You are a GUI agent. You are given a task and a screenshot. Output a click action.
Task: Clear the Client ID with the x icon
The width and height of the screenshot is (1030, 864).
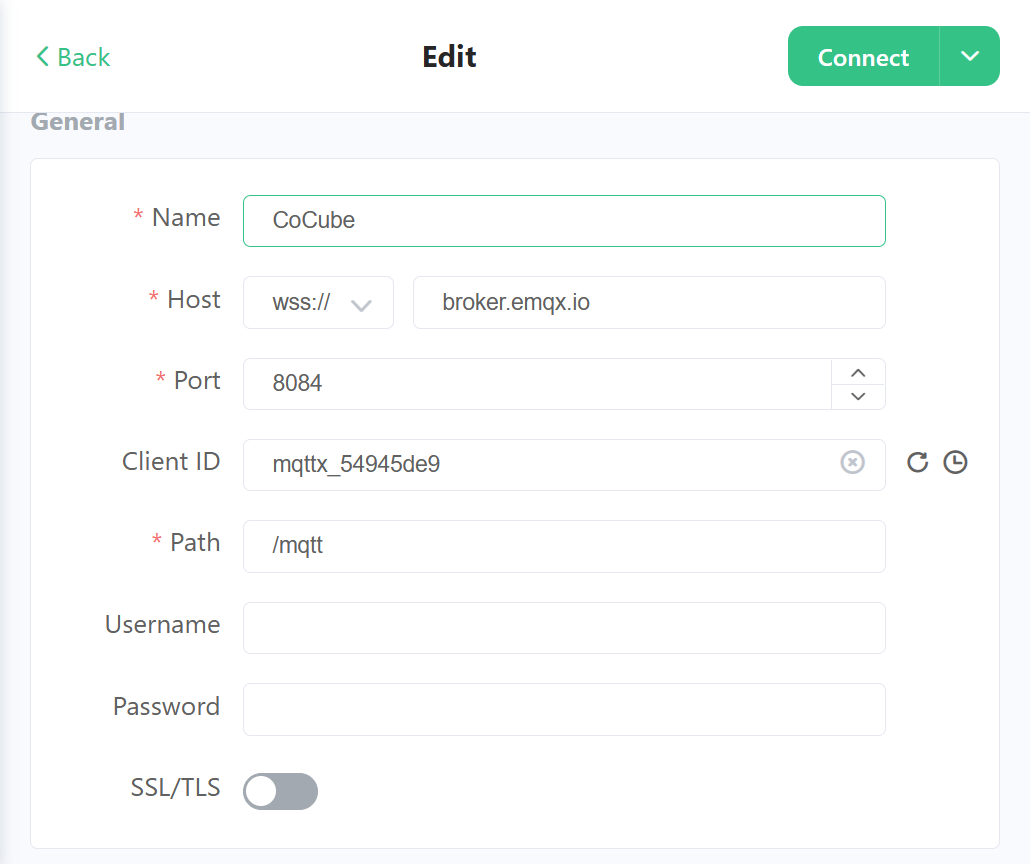(x=852, y=462)
